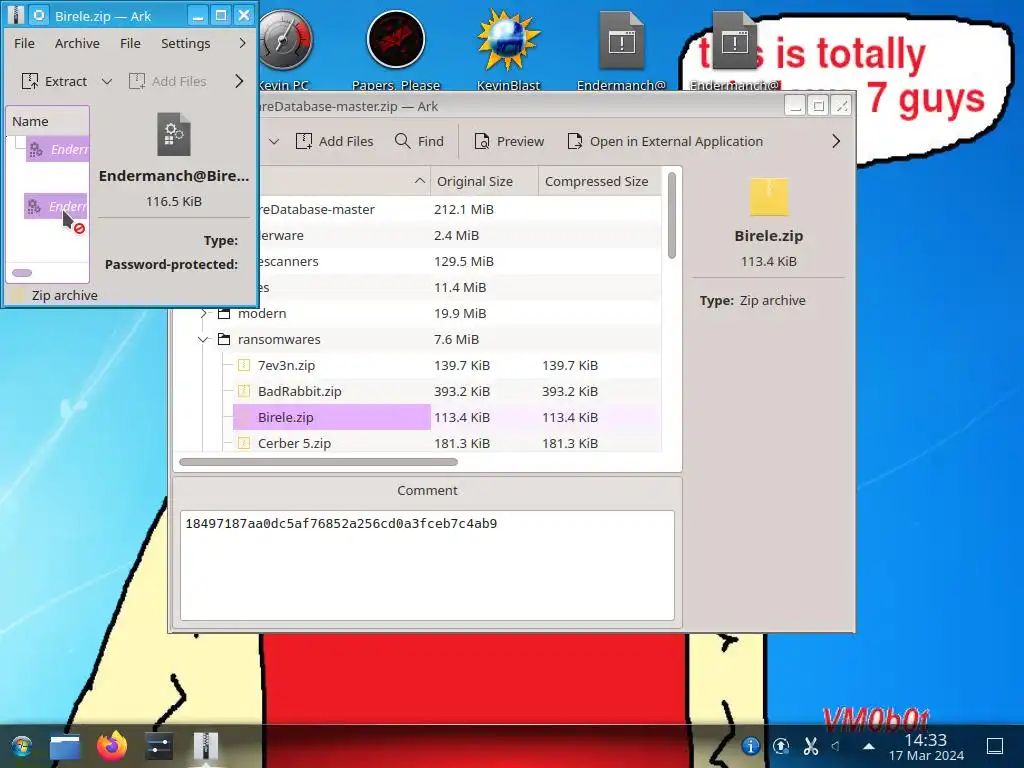Open the start menu button on the taskbar
Screen dimensions: 1024x768
click(22, 746)
